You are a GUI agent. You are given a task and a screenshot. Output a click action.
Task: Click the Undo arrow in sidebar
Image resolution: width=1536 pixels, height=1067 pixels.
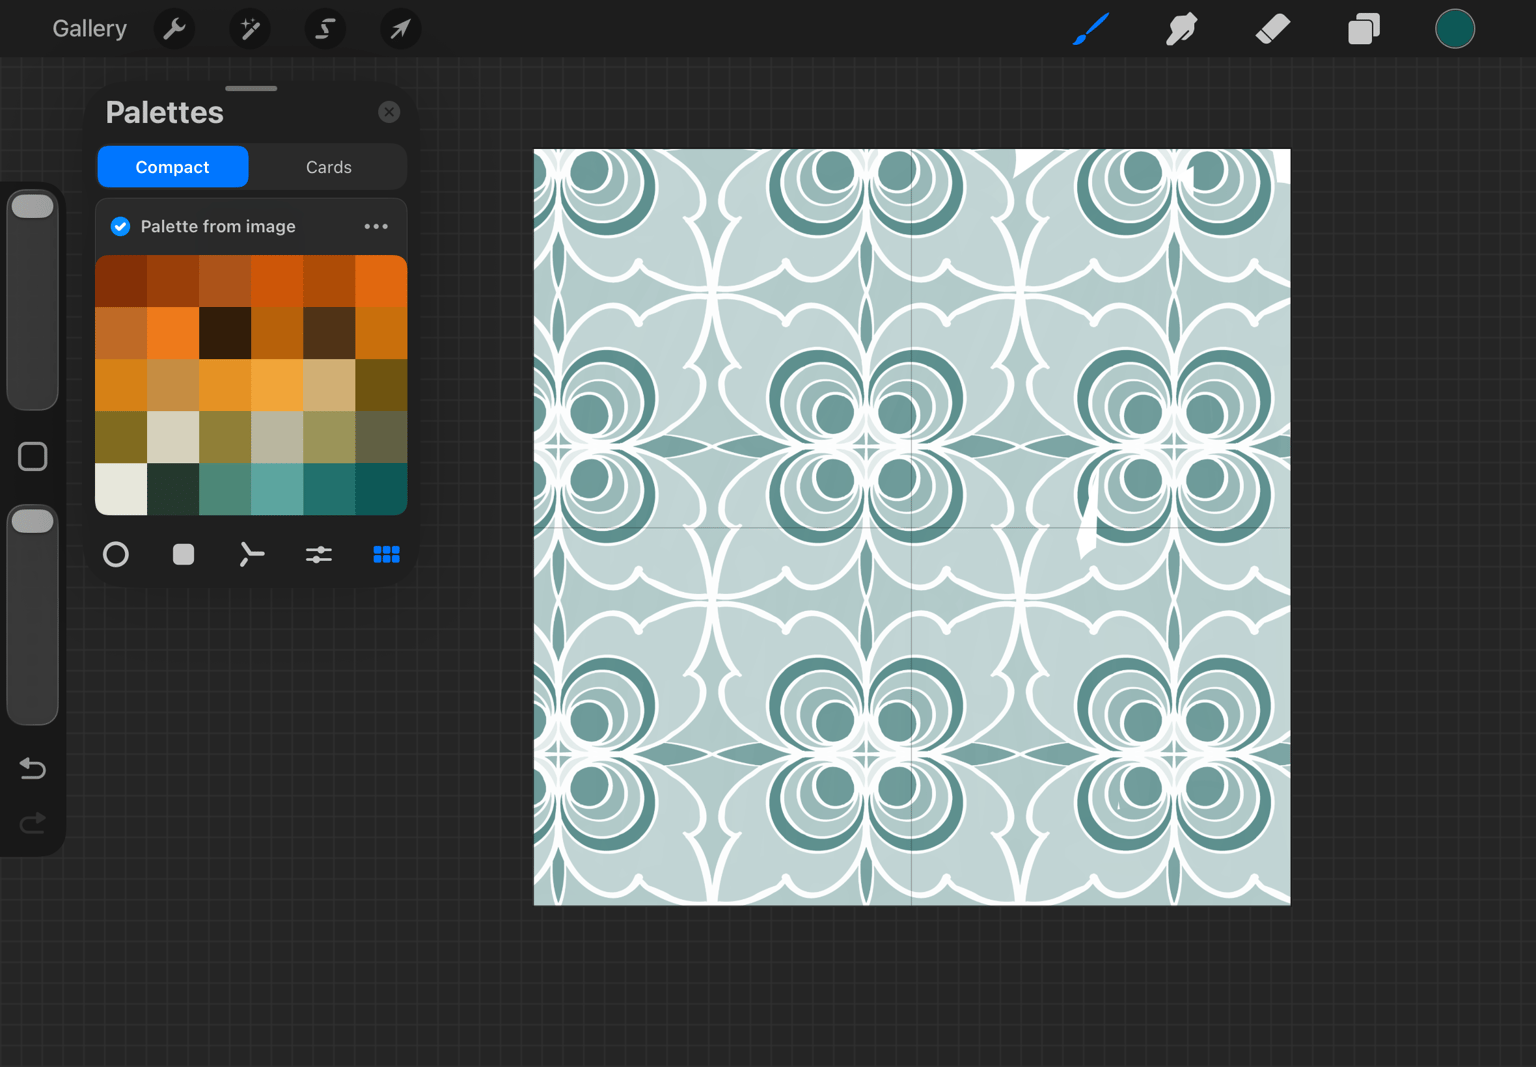coord(33,768)
